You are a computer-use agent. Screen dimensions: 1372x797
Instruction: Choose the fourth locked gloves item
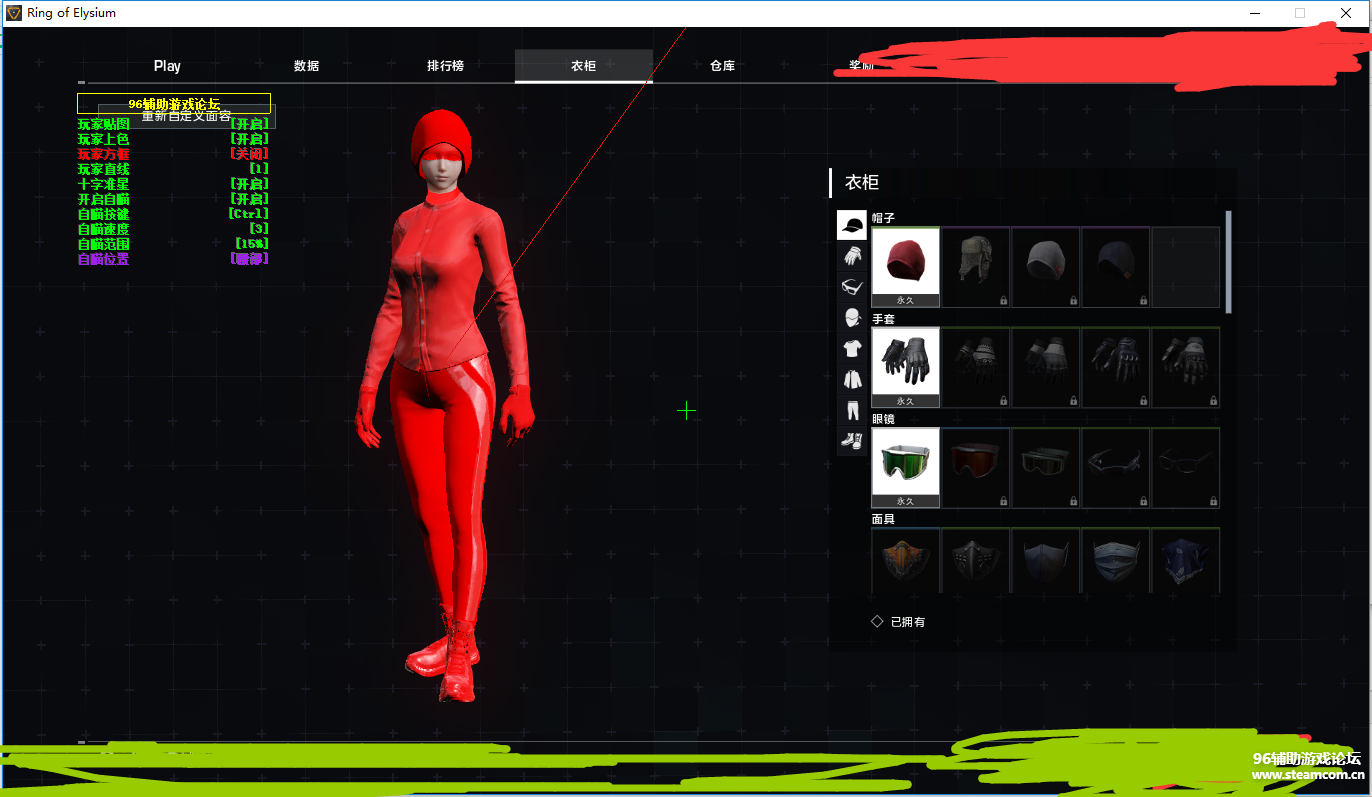click(1116, 367)
